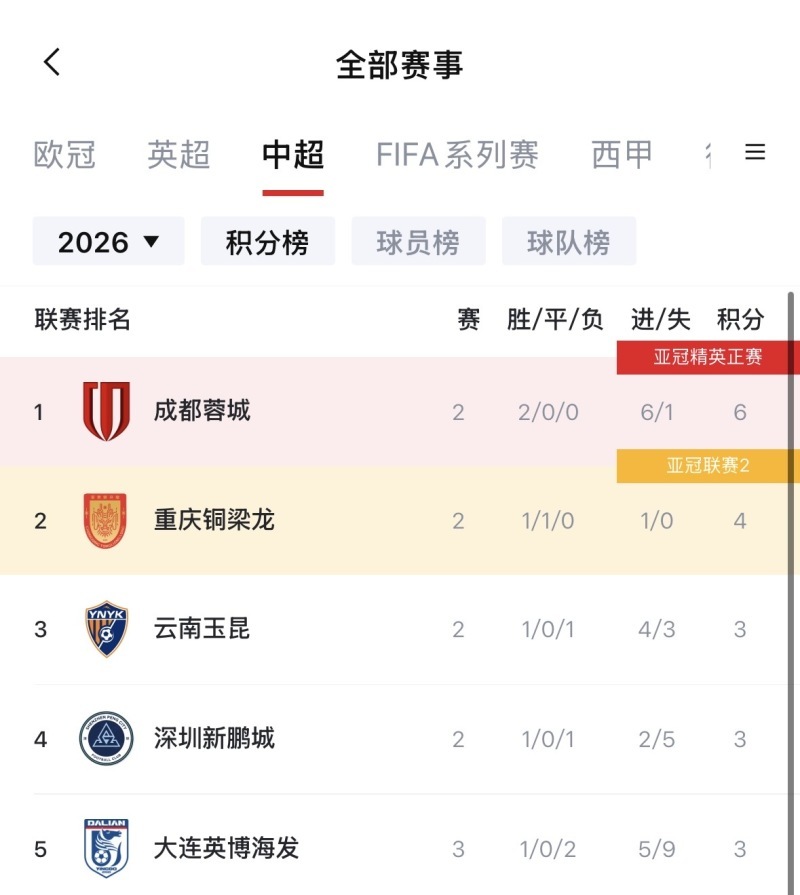This screenshot has height=895, width=800.
Task: Switch to the 欧冠 tab
Action: pos(65,155)
